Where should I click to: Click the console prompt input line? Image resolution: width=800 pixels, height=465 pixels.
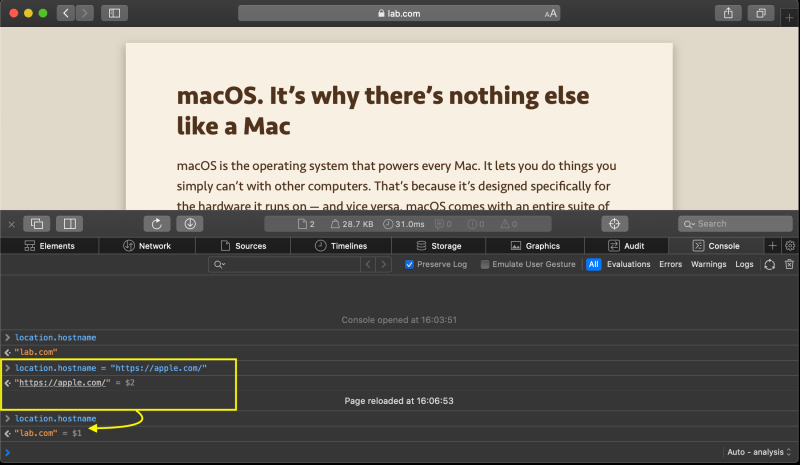click(x=362, y=452)
